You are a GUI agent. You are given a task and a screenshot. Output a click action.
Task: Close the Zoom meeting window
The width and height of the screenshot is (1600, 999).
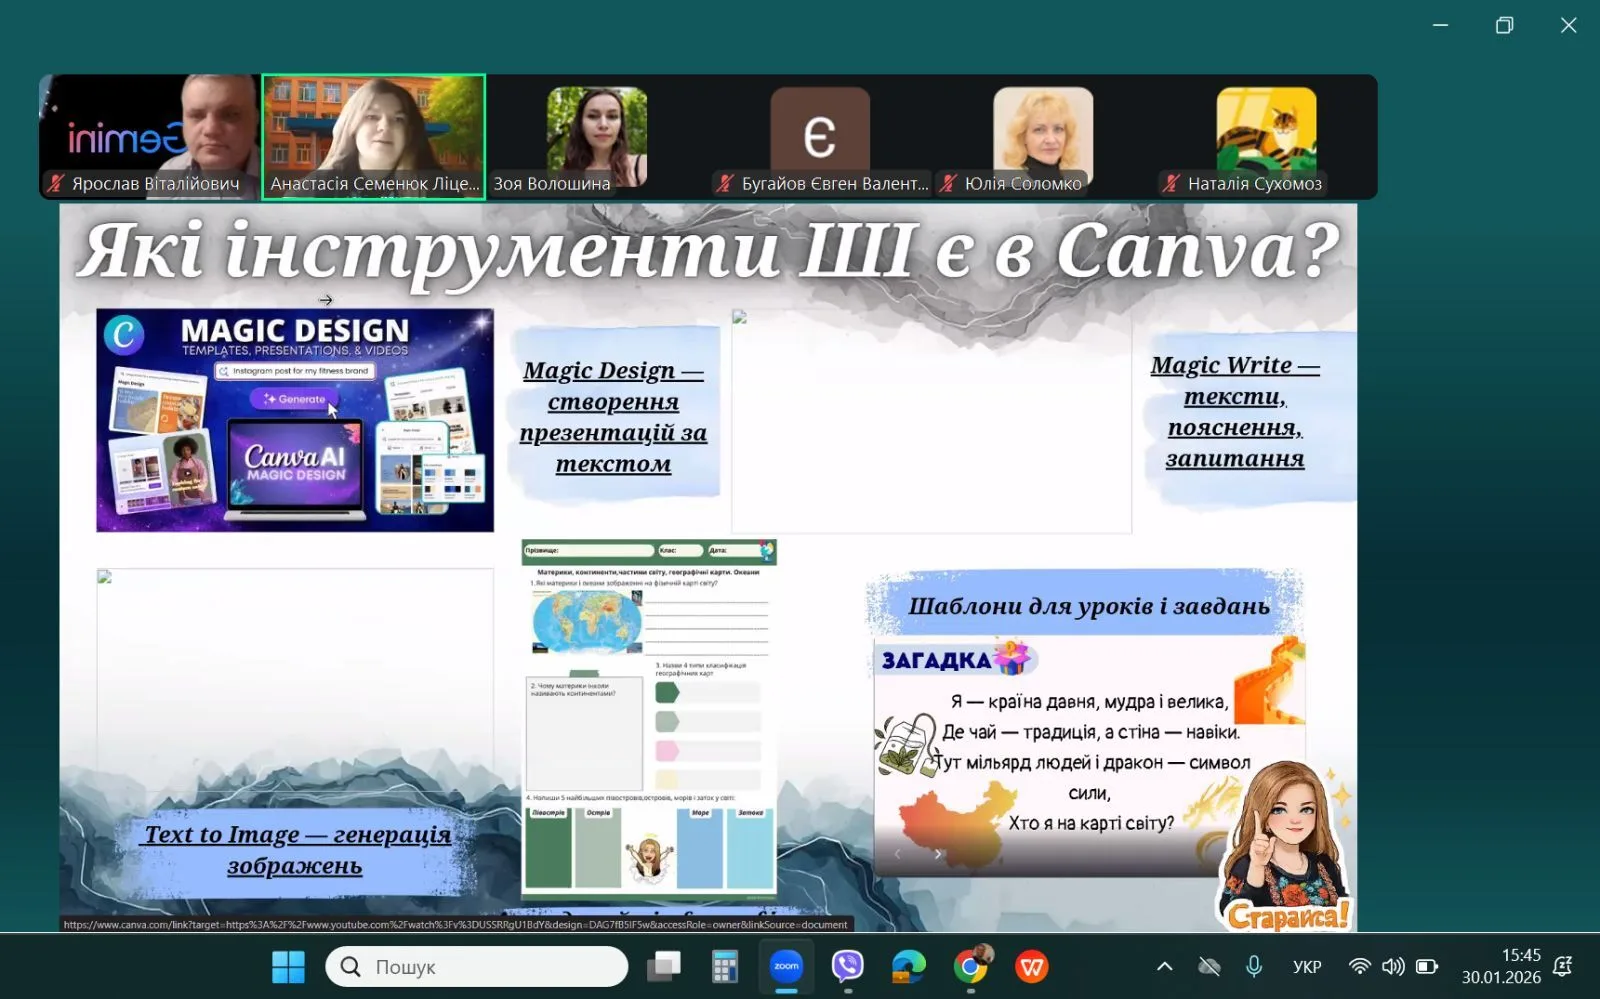click(x=1568, y=25)
